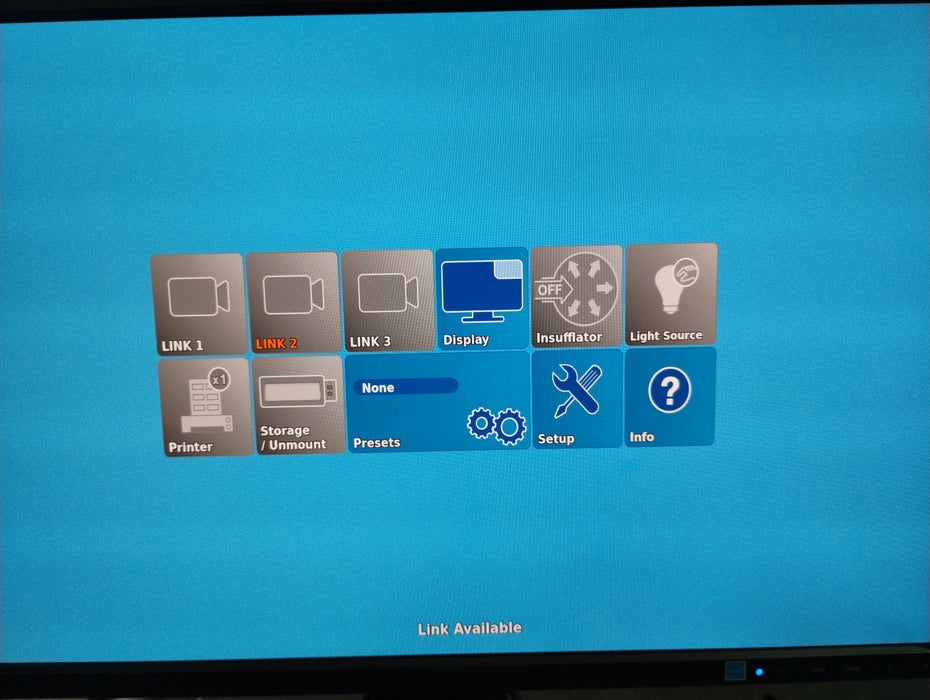Click the Setup label text
This screenshot has height=700, width=930.
(x=556, y=438)
